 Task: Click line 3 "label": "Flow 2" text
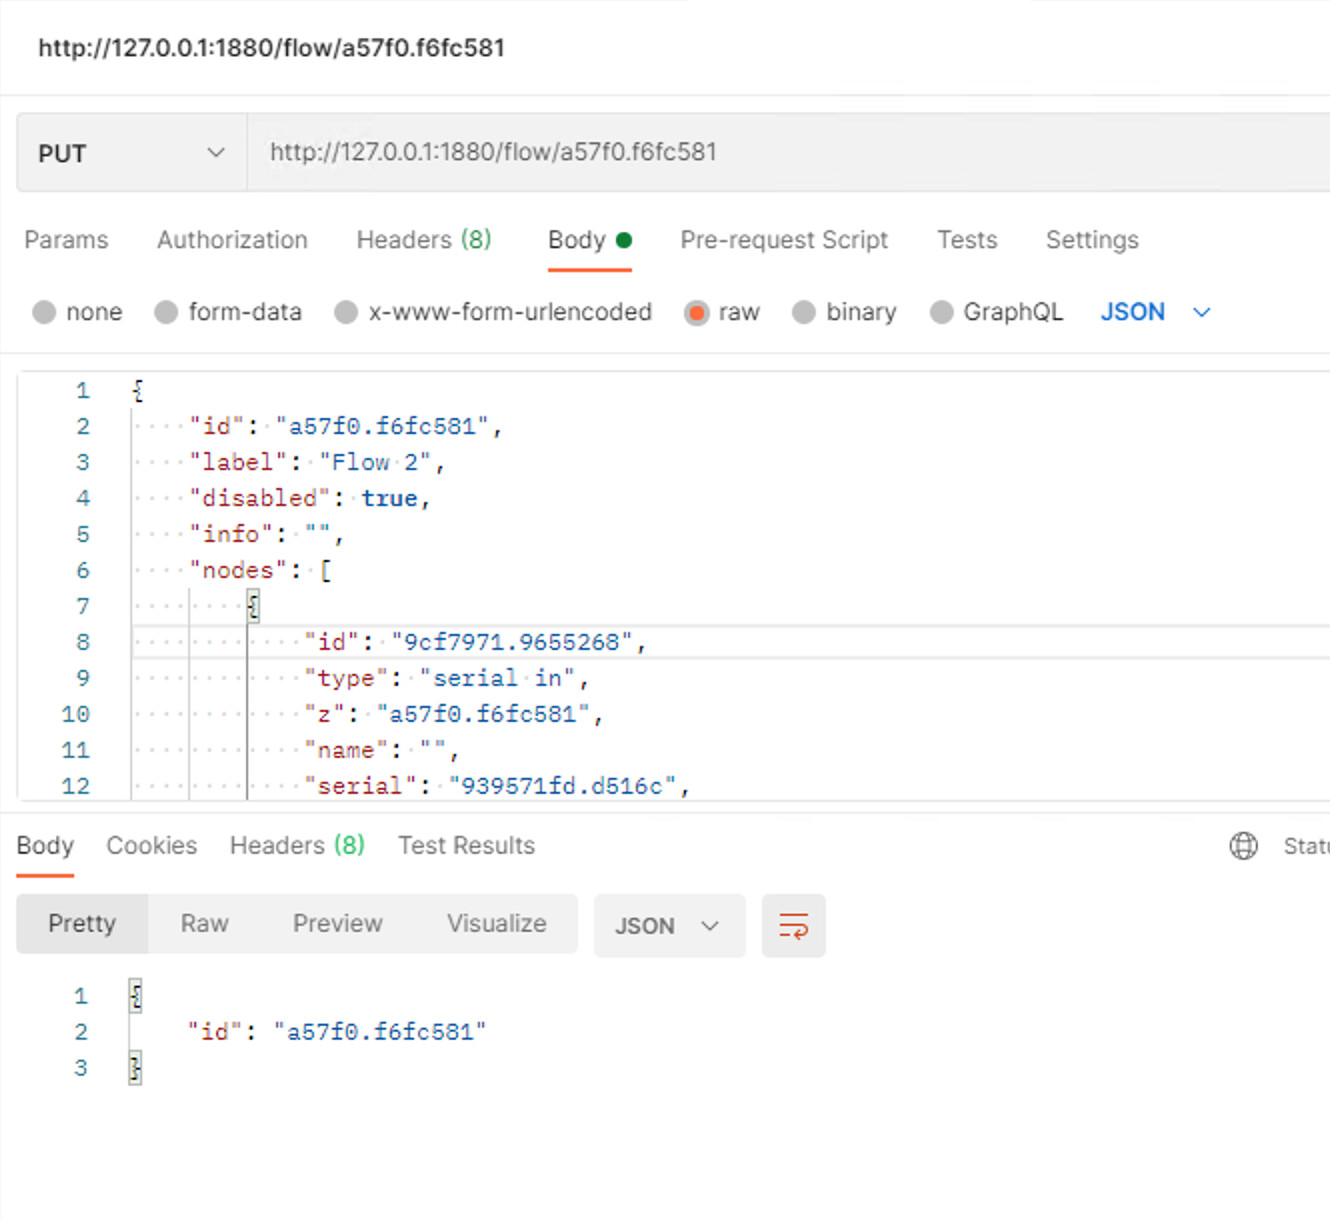(x=316, y=462)
